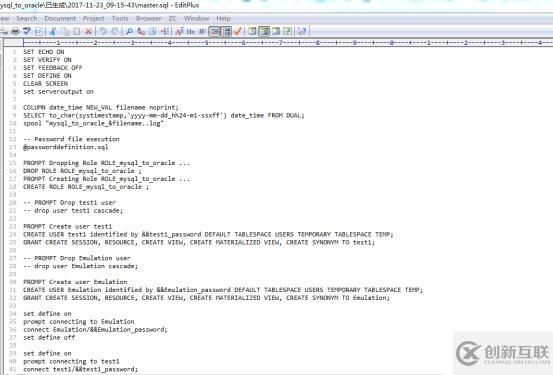Click the View in Browser icon
This screenshot has height=375, width=553.
(x=39, y=31)
